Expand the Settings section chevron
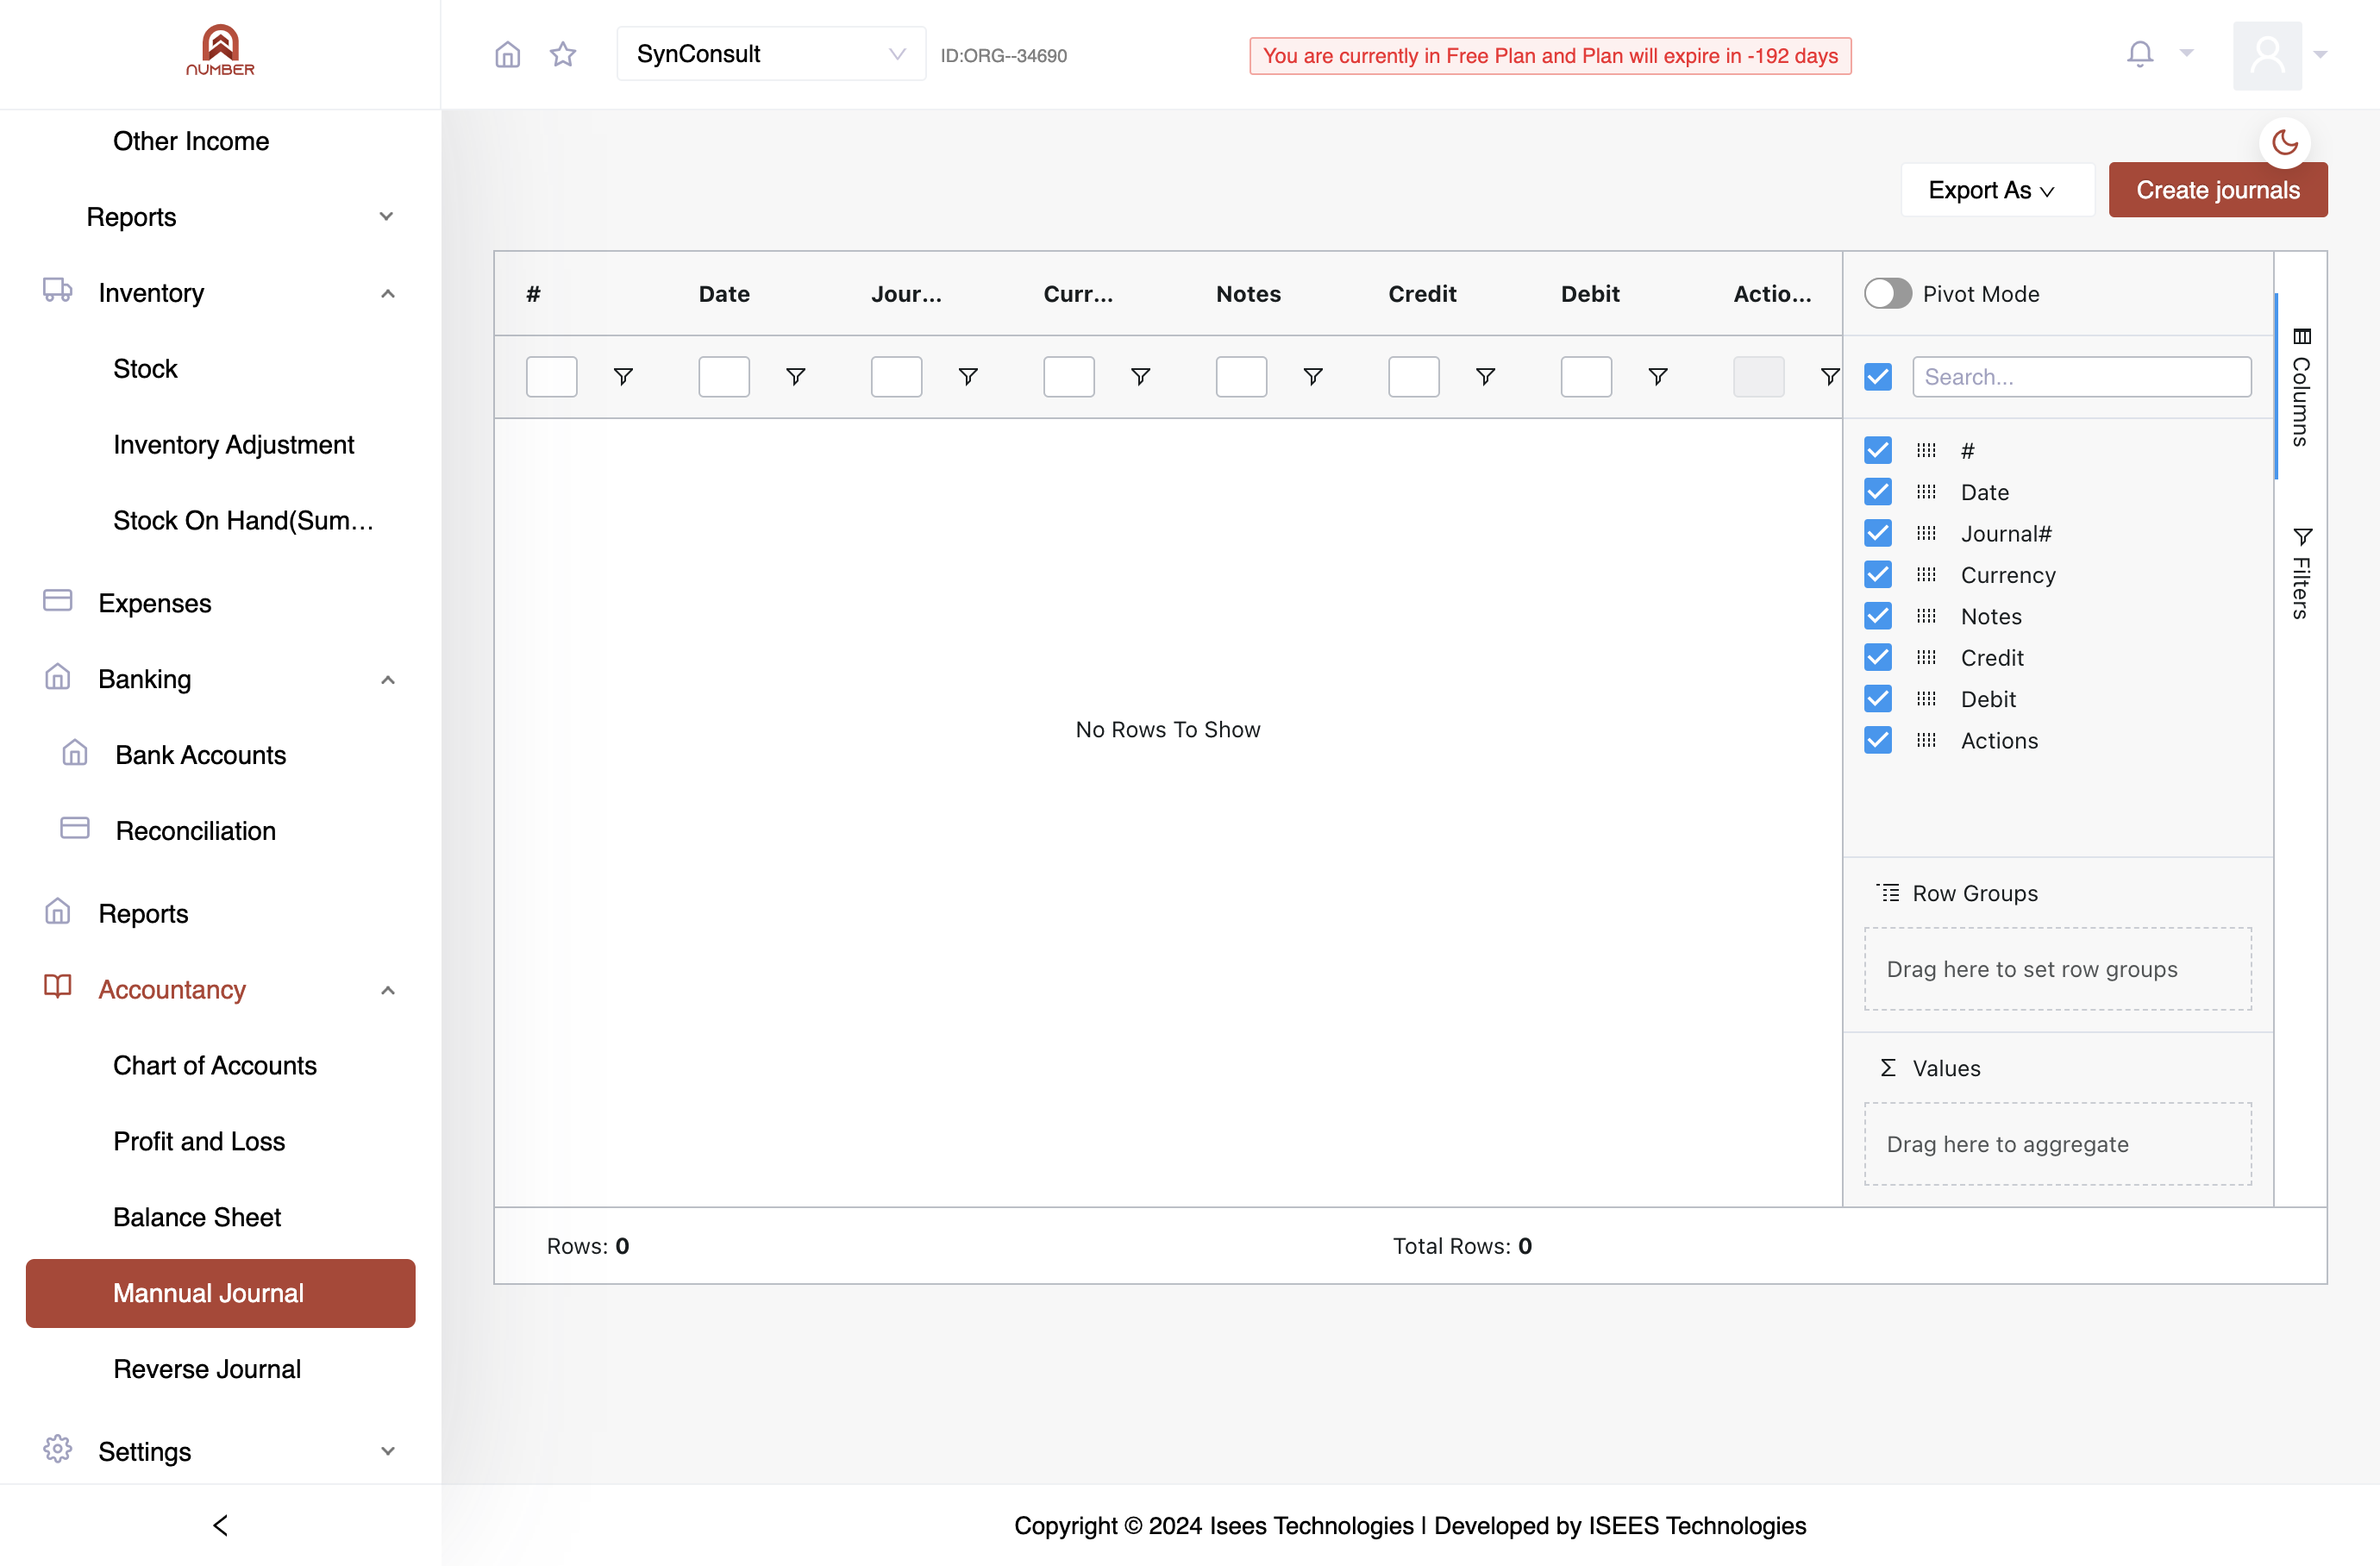This screenshot has width=2380, height=1566. [388, 1451]
